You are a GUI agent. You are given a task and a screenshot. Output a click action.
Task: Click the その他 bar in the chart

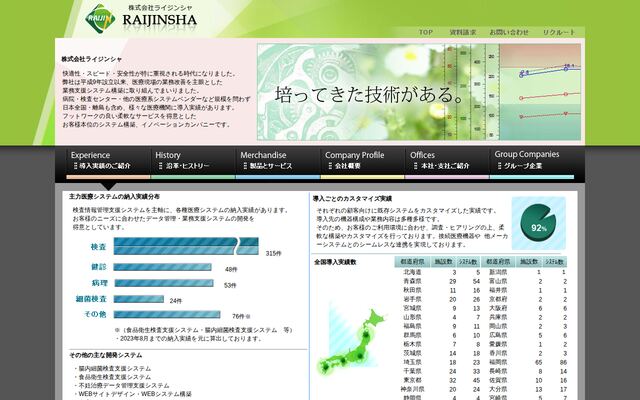pyautogui.click(x=167, y=315)
